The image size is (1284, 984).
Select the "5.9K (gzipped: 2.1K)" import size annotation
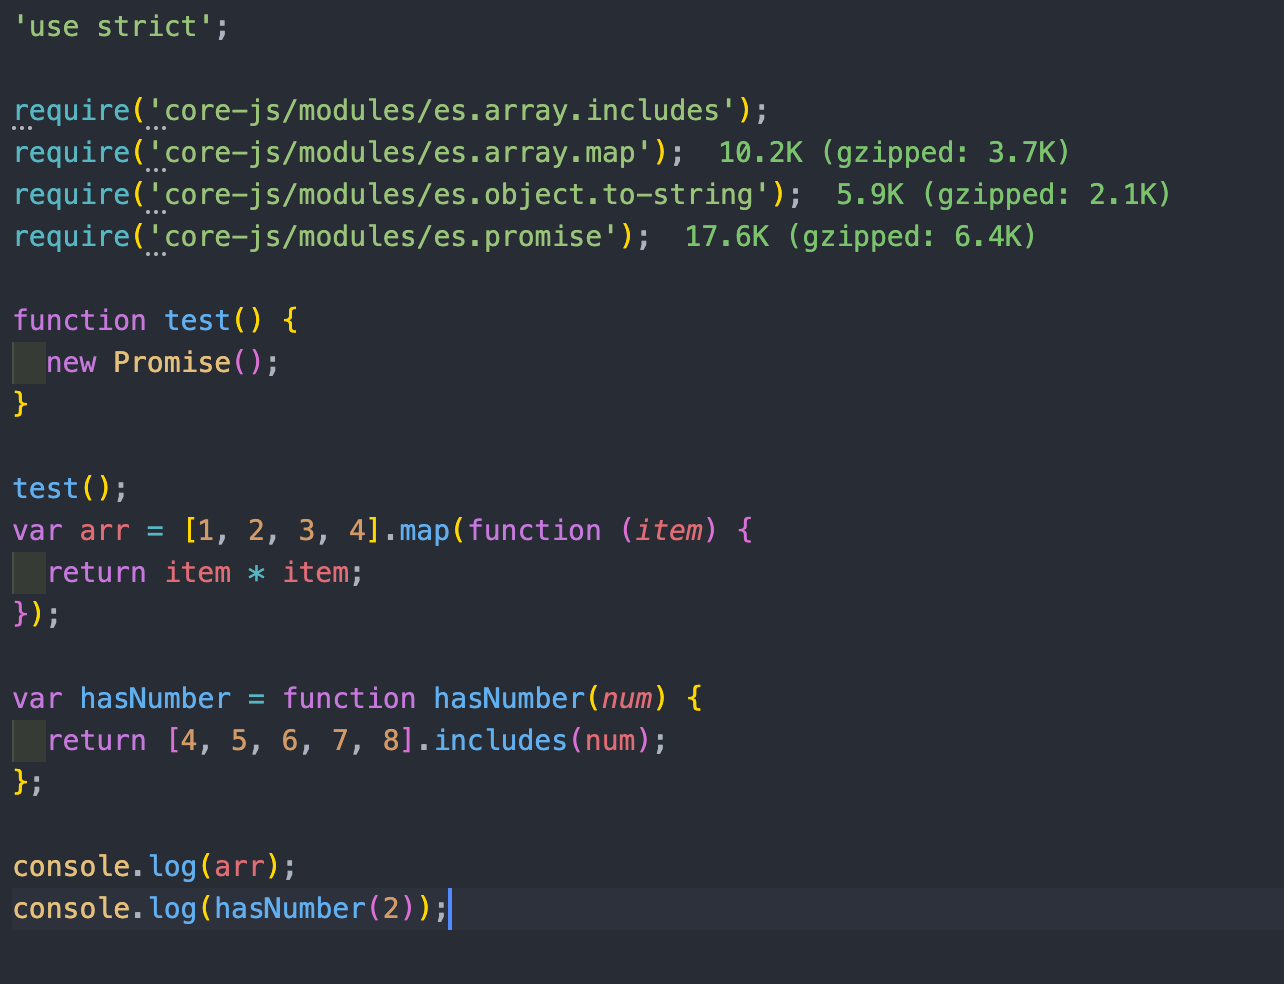(x=1003, y=194)
